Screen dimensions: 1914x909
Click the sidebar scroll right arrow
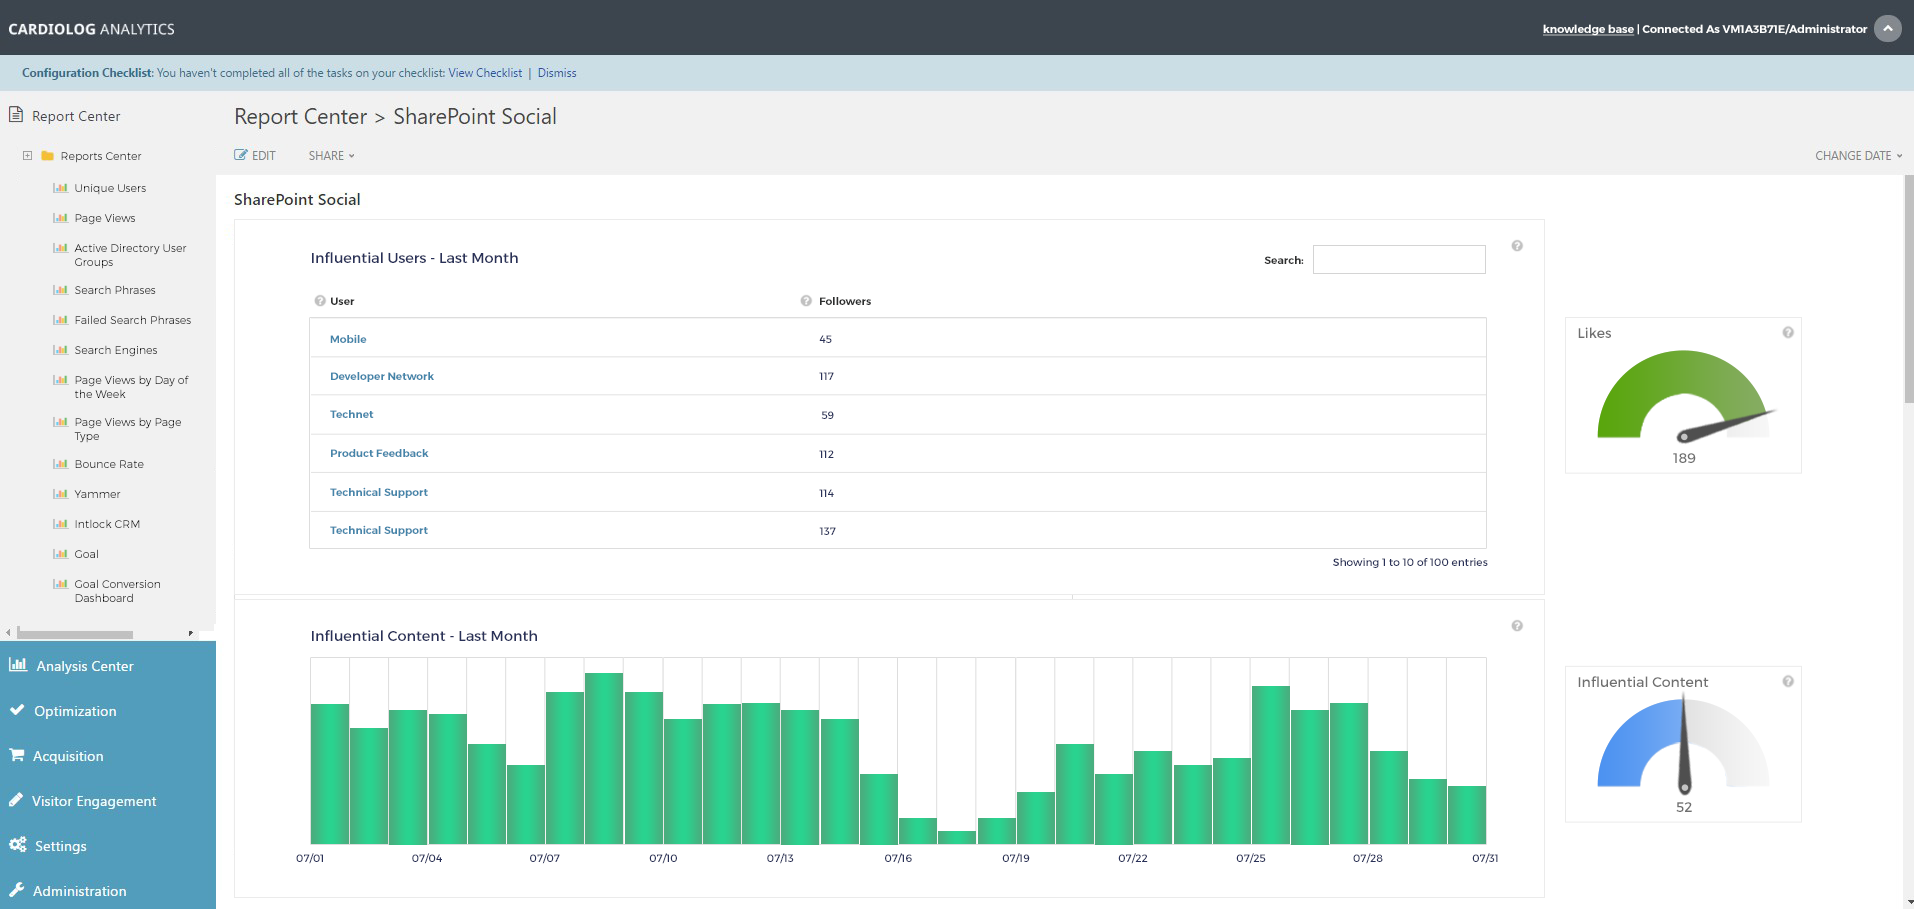190,633
